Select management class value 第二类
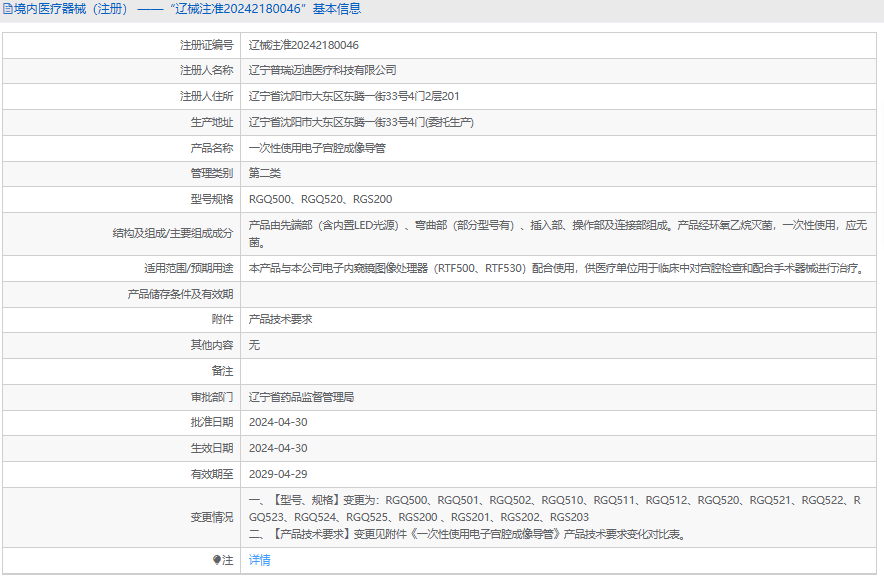This screenshot has width=884, height=579. point(264,173)
